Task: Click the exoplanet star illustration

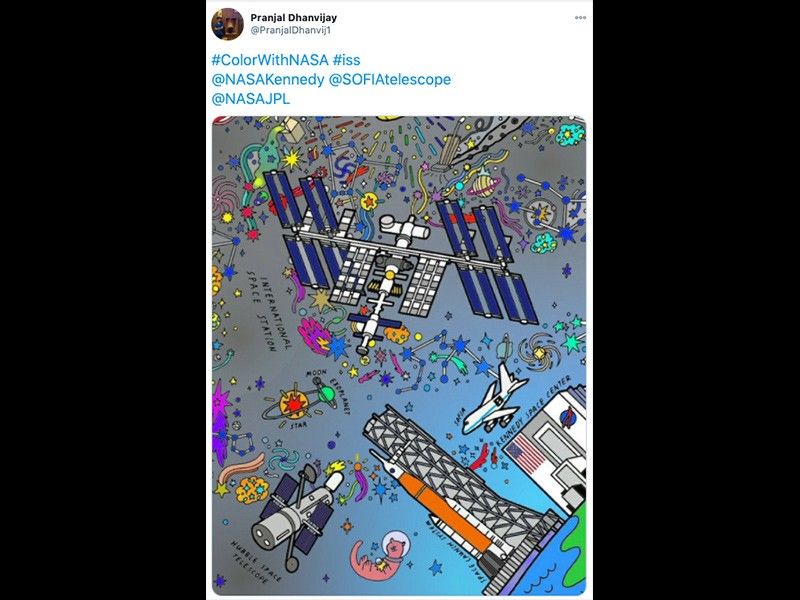Action: pos(294,404)
